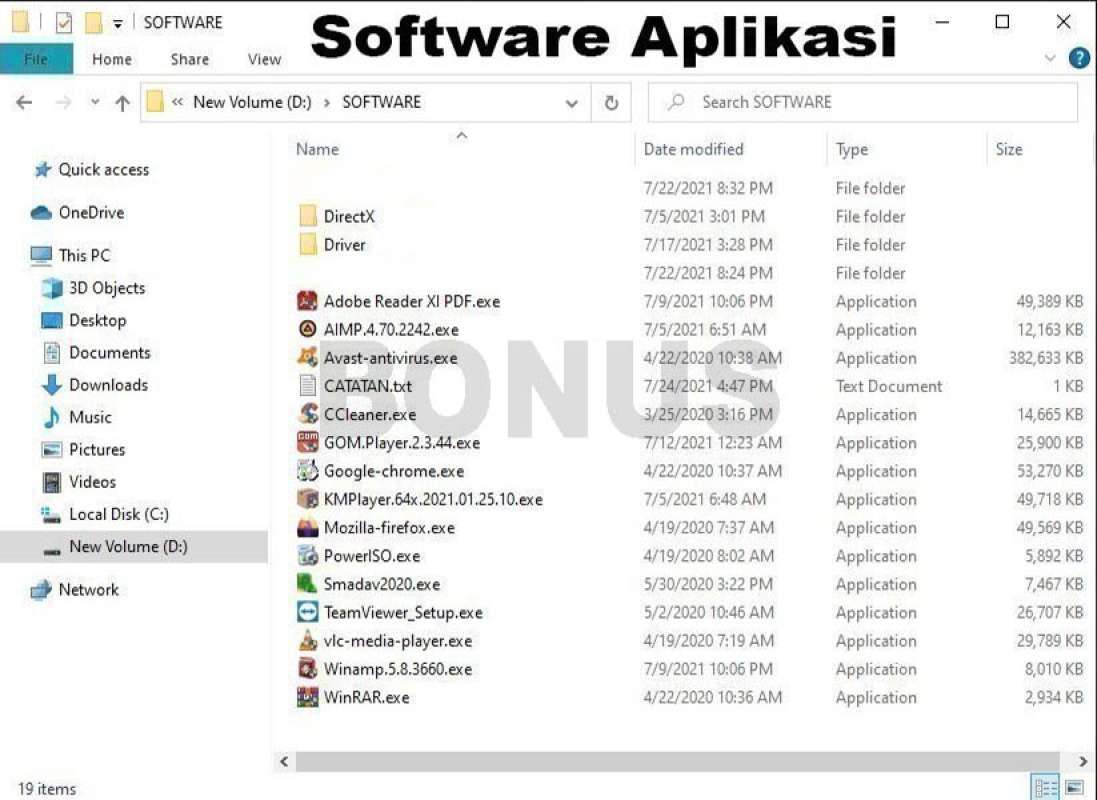Switch to the View ribbon tab
Image resolution: width=1097 pixels, height=800 pixels.
263,59
